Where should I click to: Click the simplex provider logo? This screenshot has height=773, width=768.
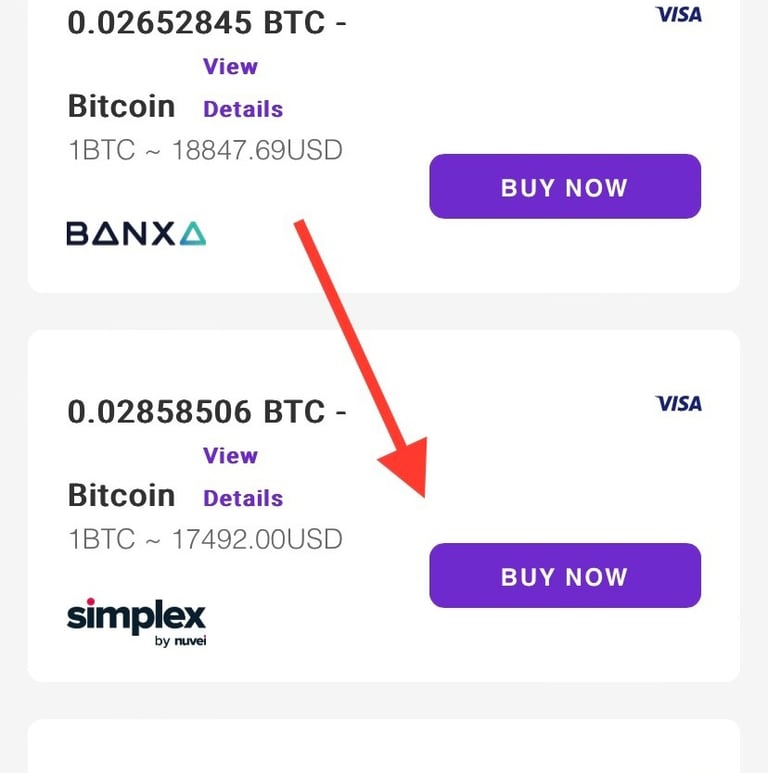pos(136,614)
